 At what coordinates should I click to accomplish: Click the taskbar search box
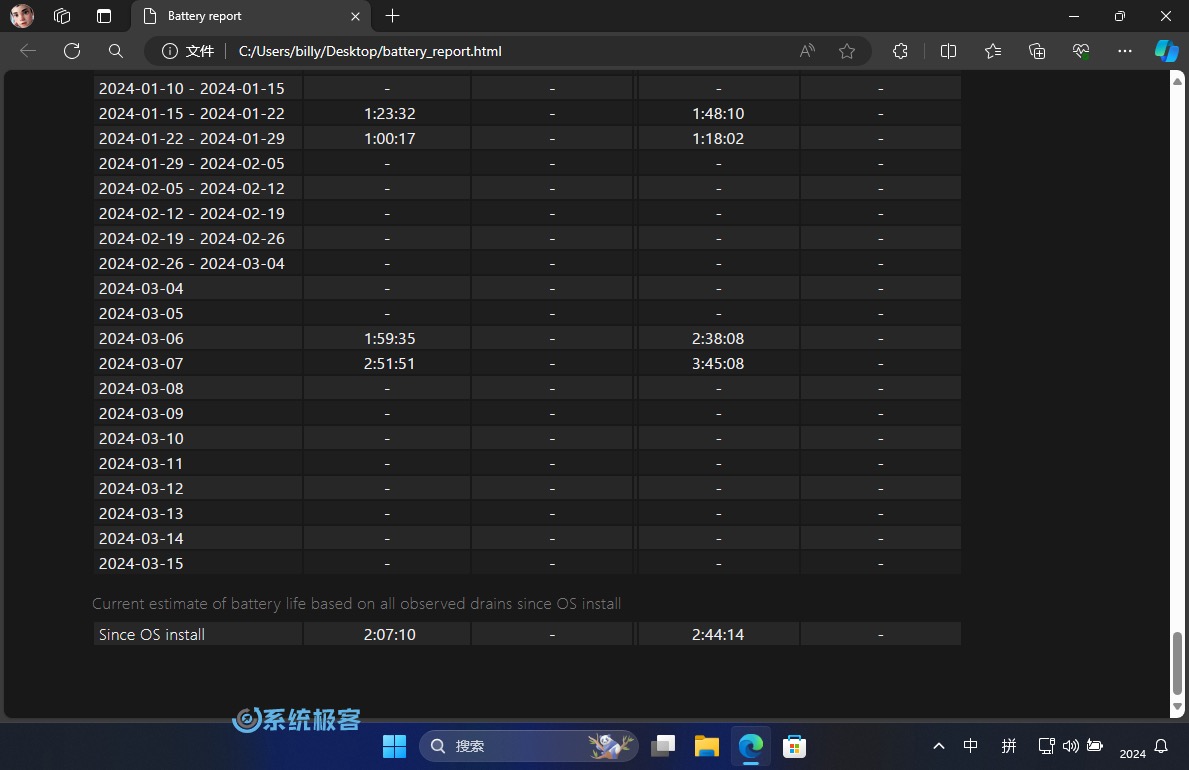[529, 746]
